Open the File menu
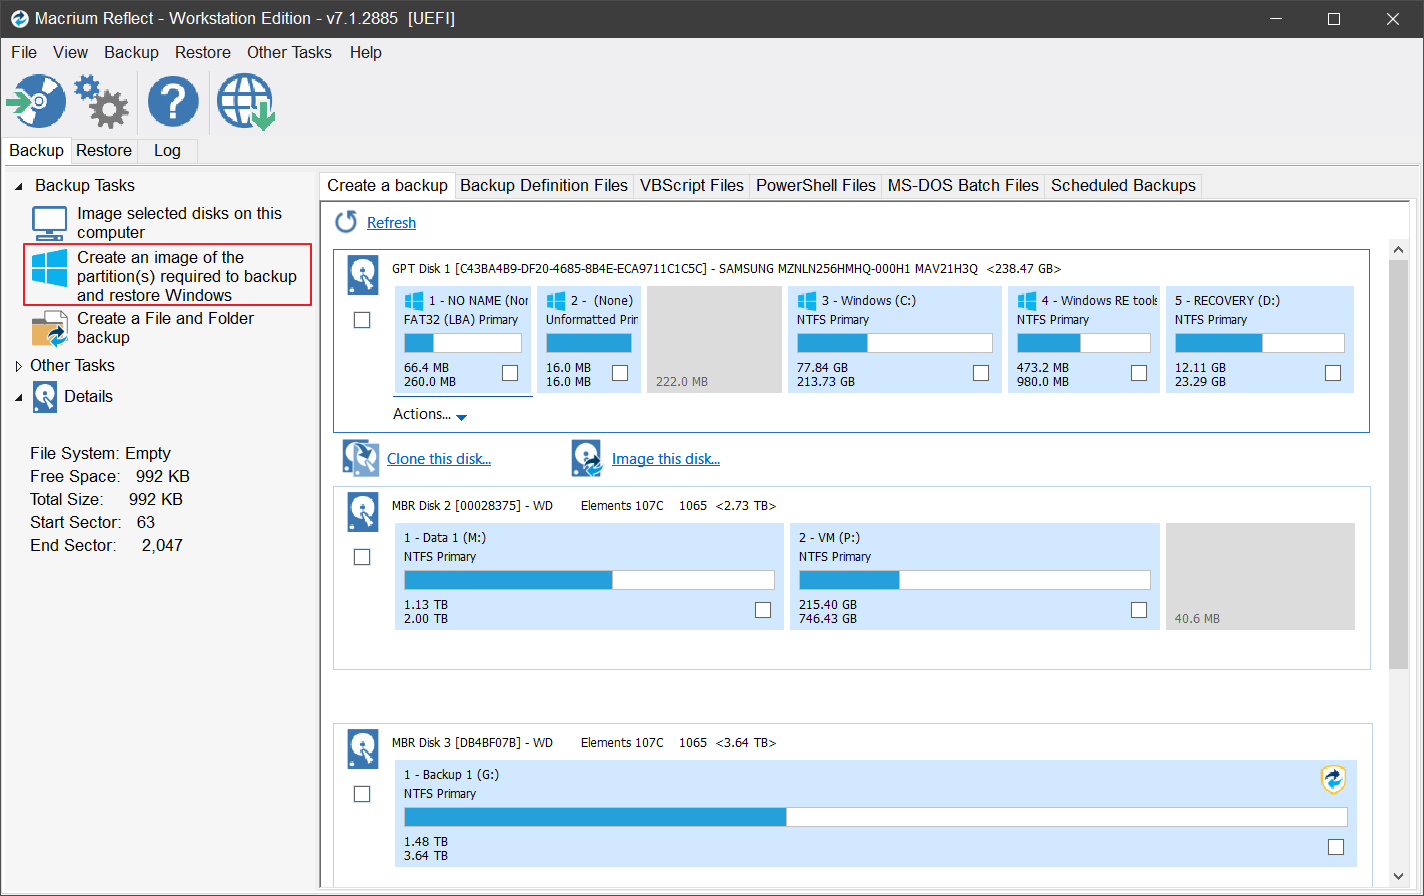 tap(24, 52)
